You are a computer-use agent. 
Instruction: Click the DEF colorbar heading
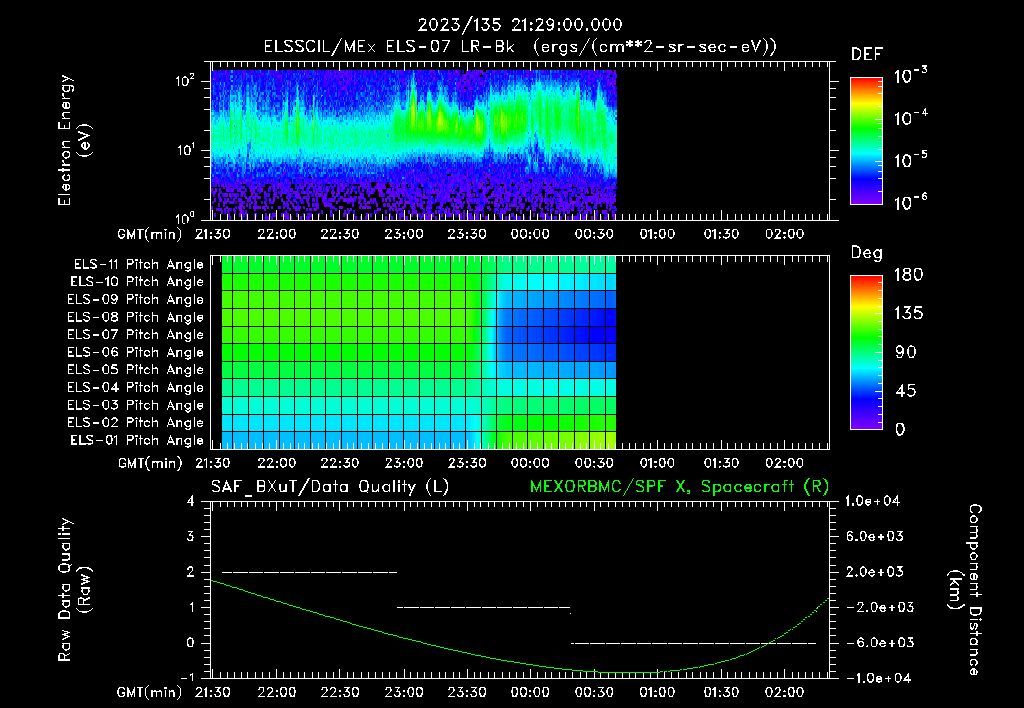(x=867, y=54)
